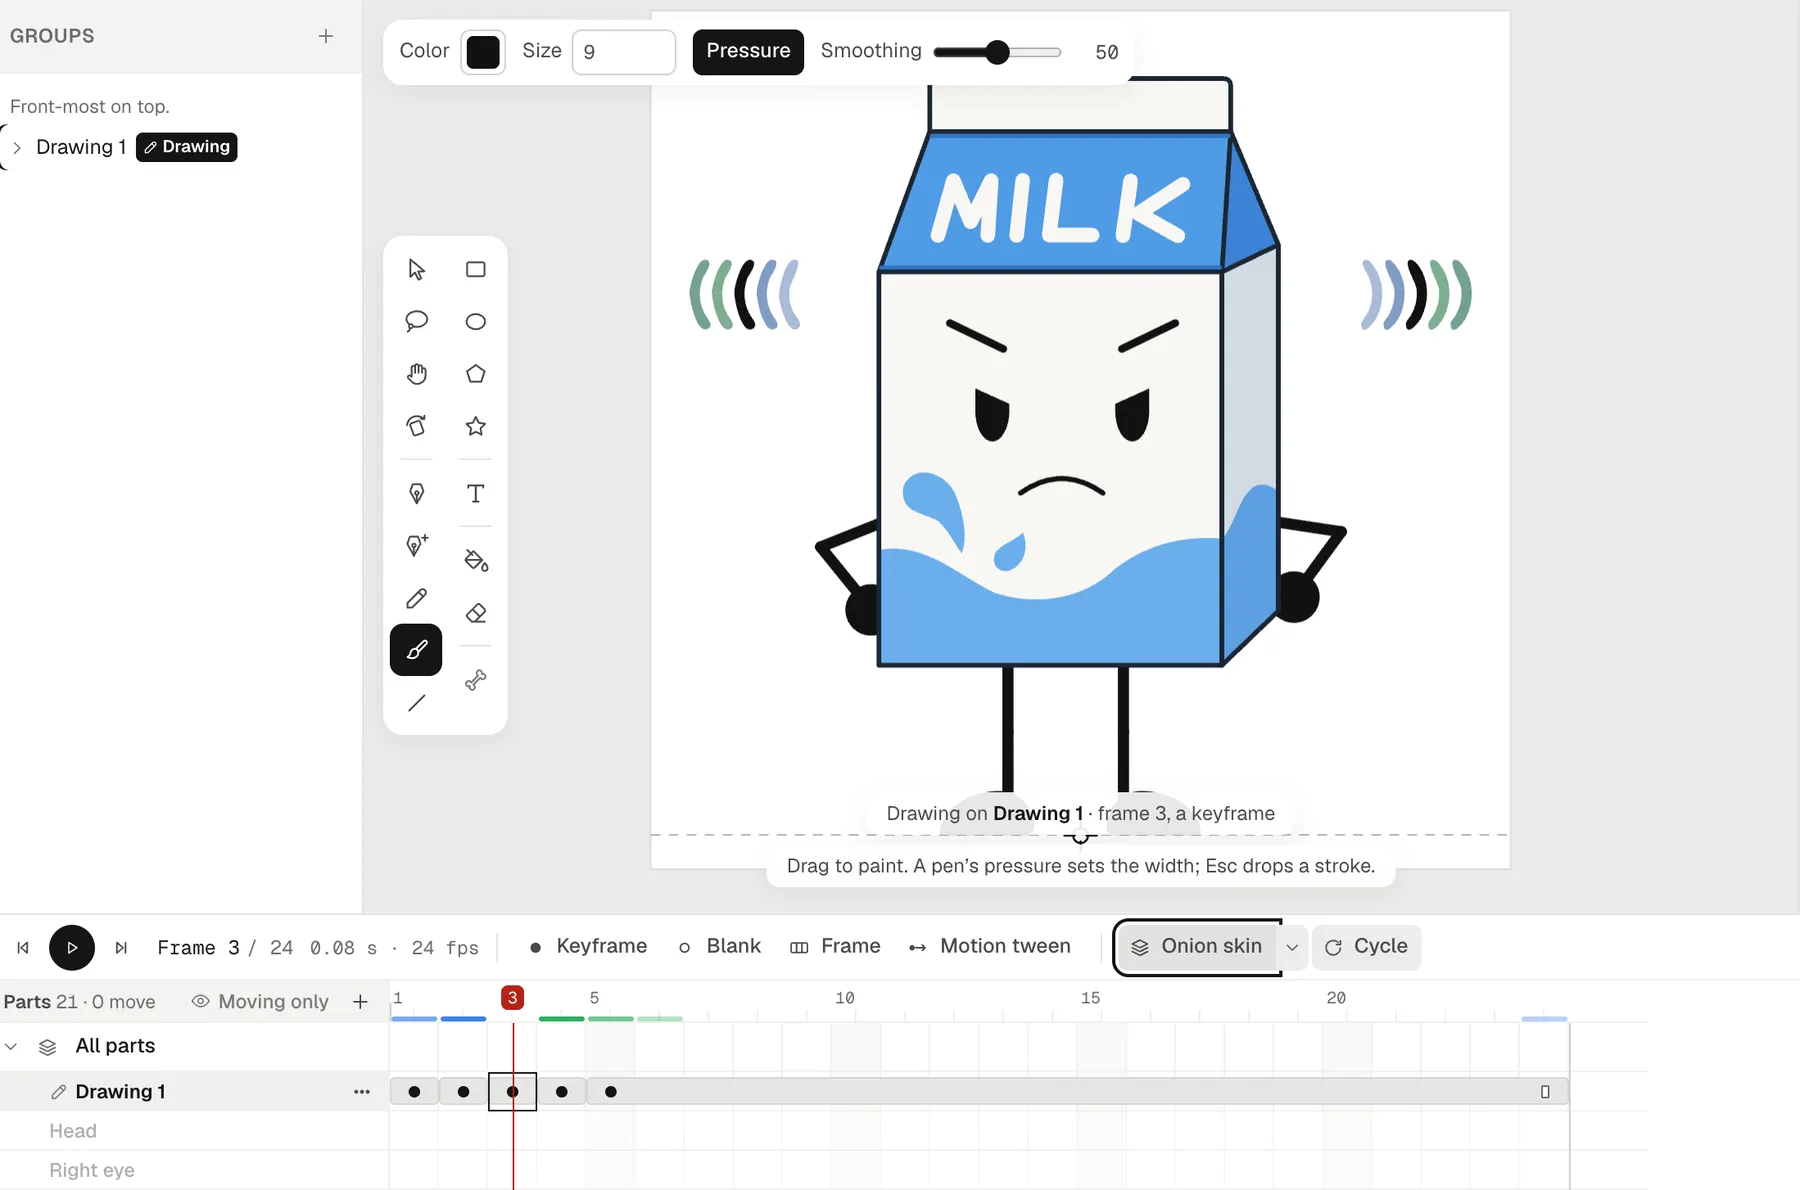1800x1190 pixels.
Task: Select the Pencil tool
Action: point(416,598)
